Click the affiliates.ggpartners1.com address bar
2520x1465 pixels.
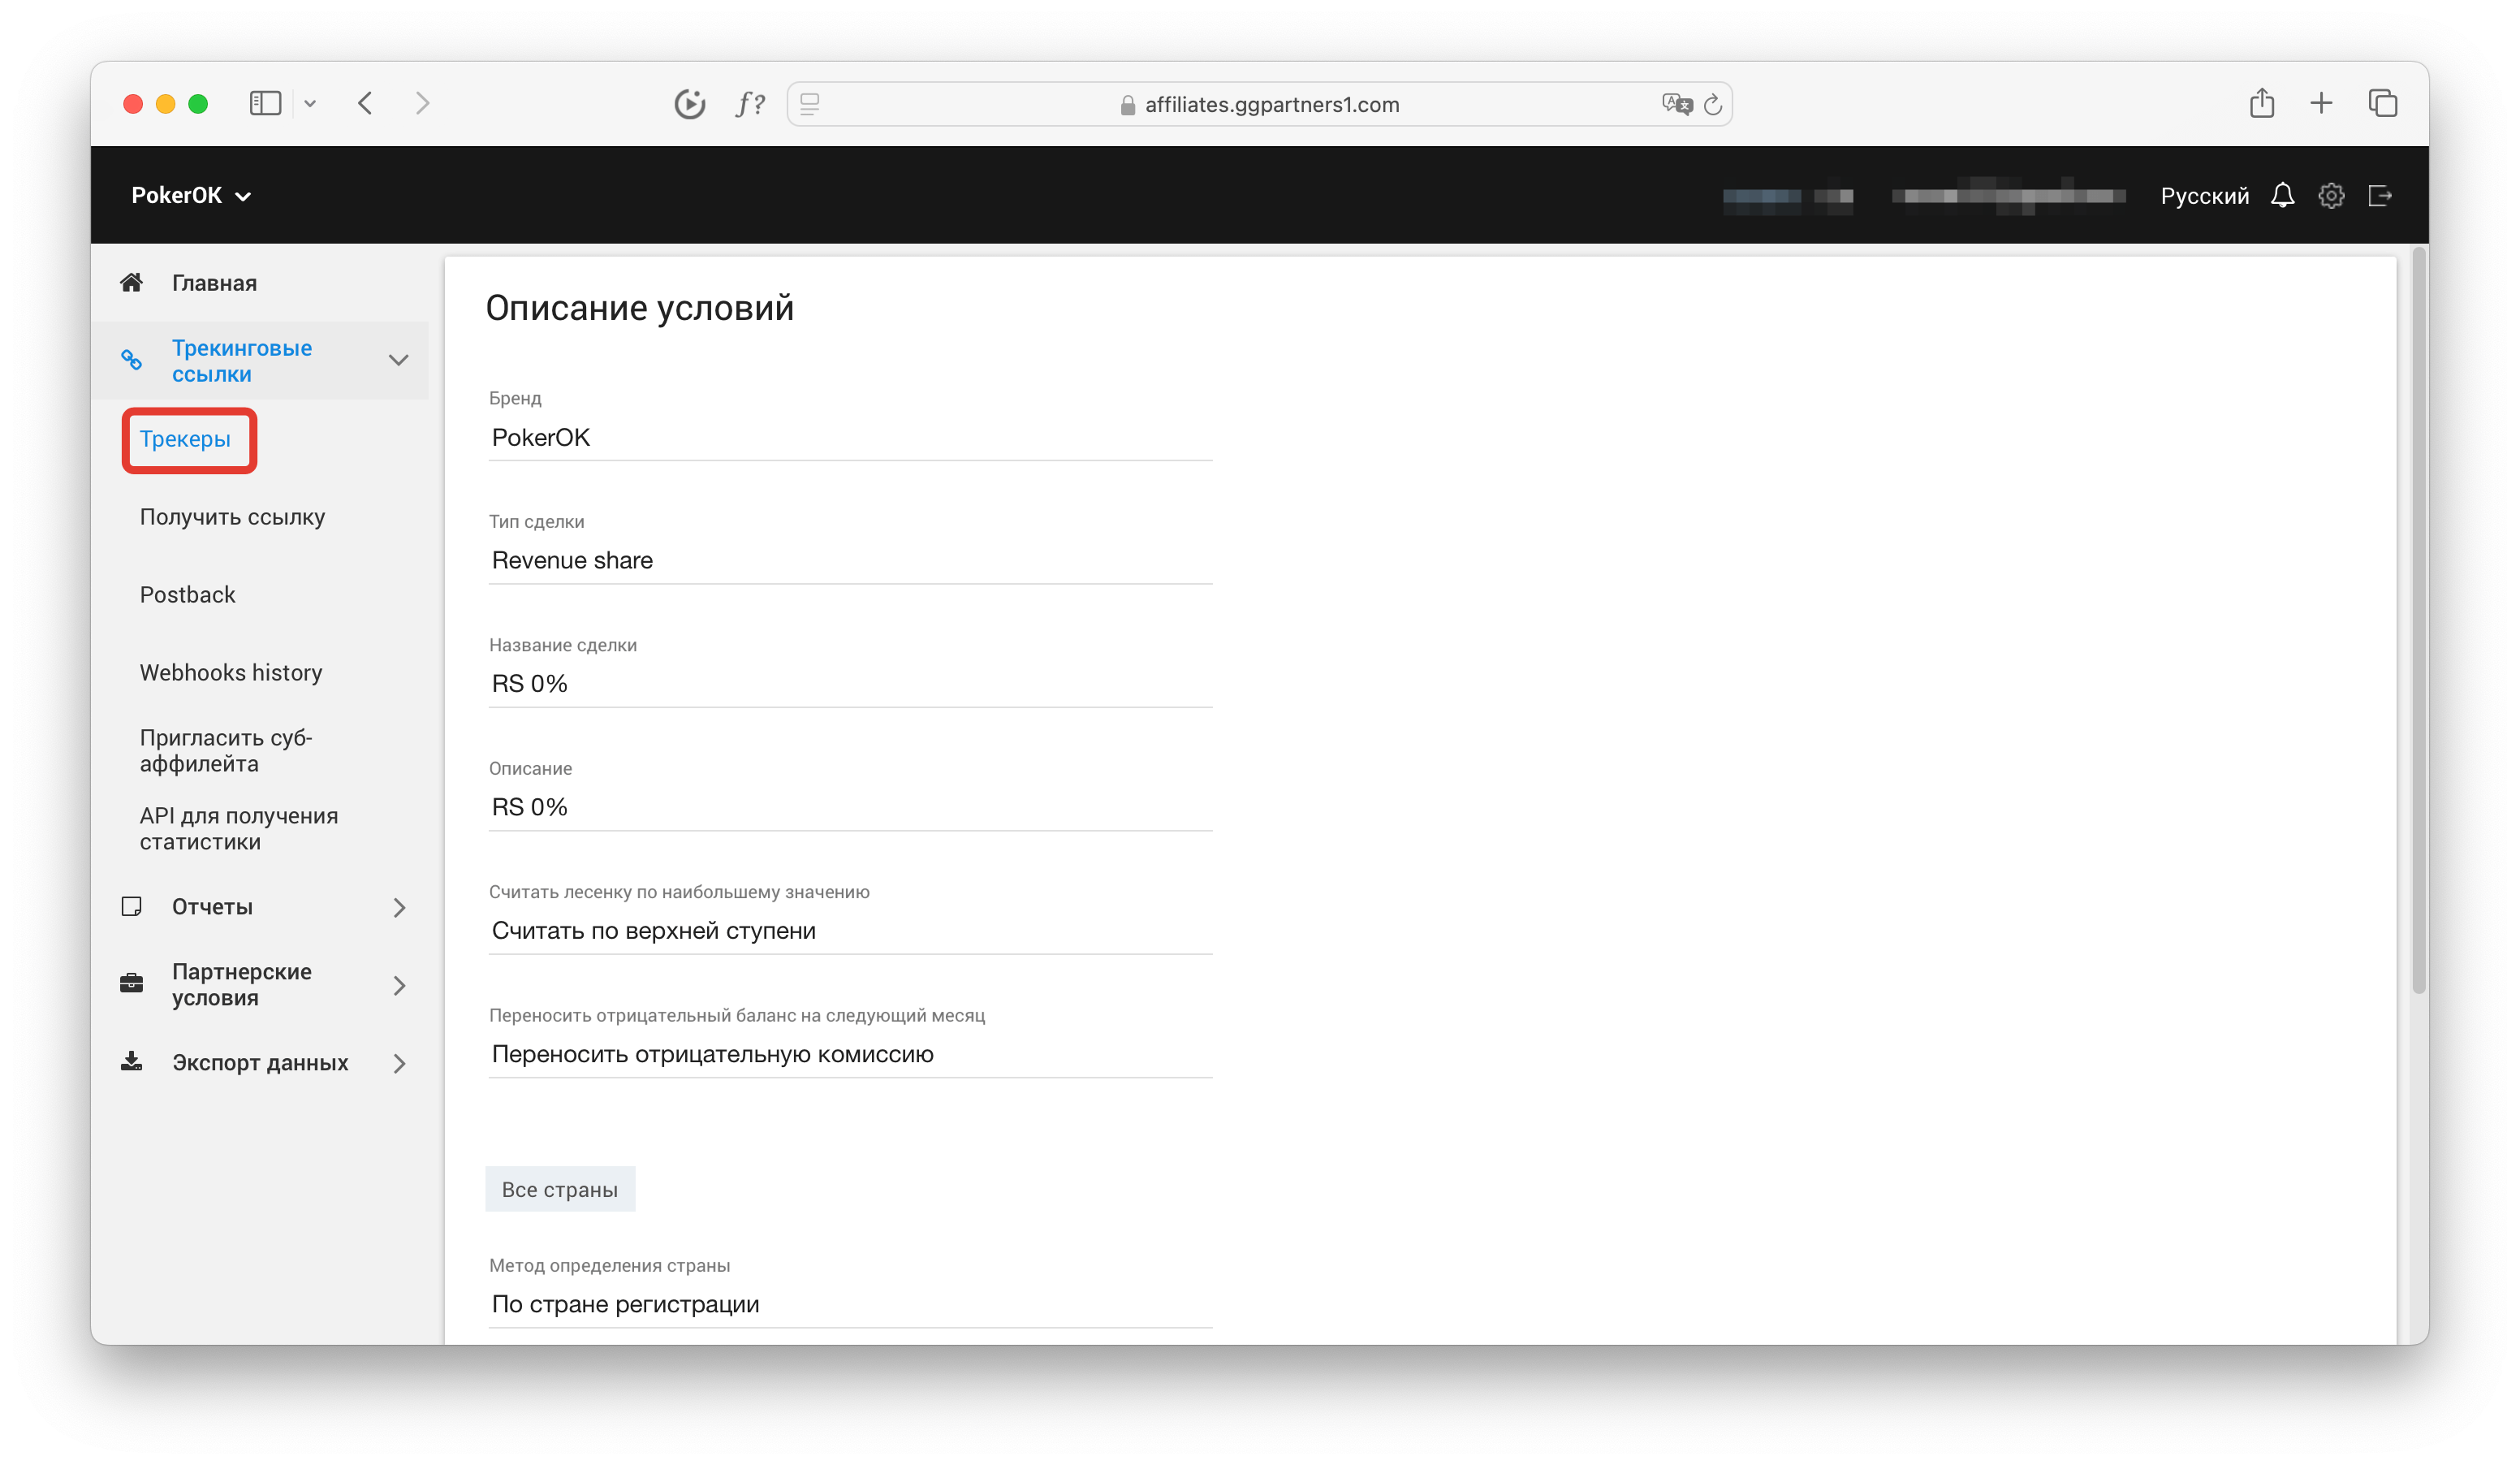coord(1259,104)
